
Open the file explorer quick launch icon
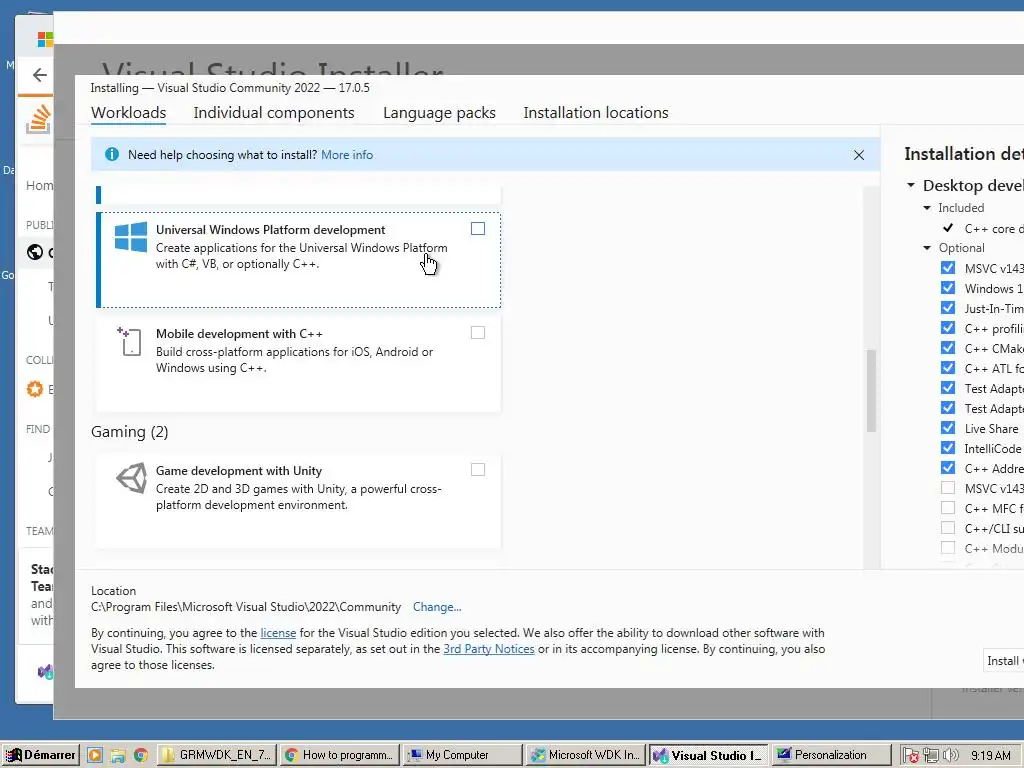coord(118,755)
